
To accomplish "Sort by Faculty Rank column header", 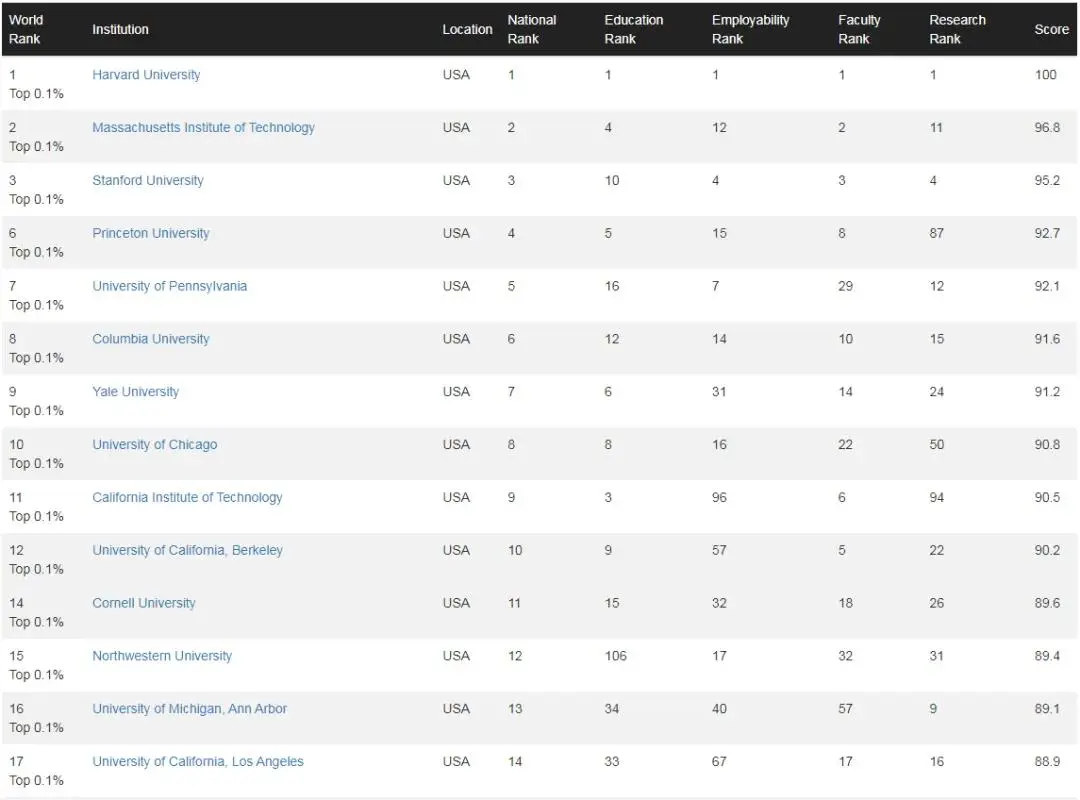I will (859, 29).
